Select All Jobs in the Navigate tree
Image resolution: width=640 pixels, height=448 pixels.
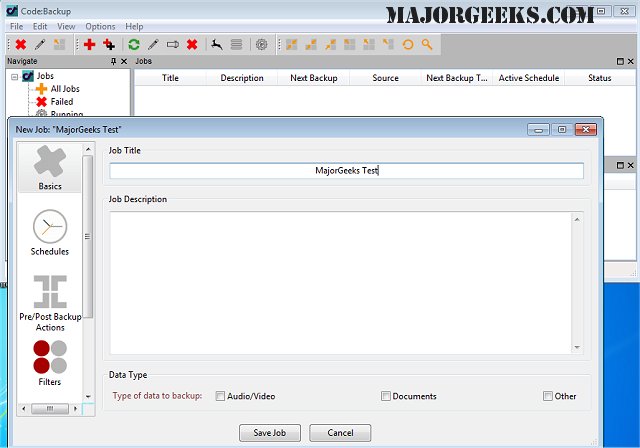(x=65, y=89)
